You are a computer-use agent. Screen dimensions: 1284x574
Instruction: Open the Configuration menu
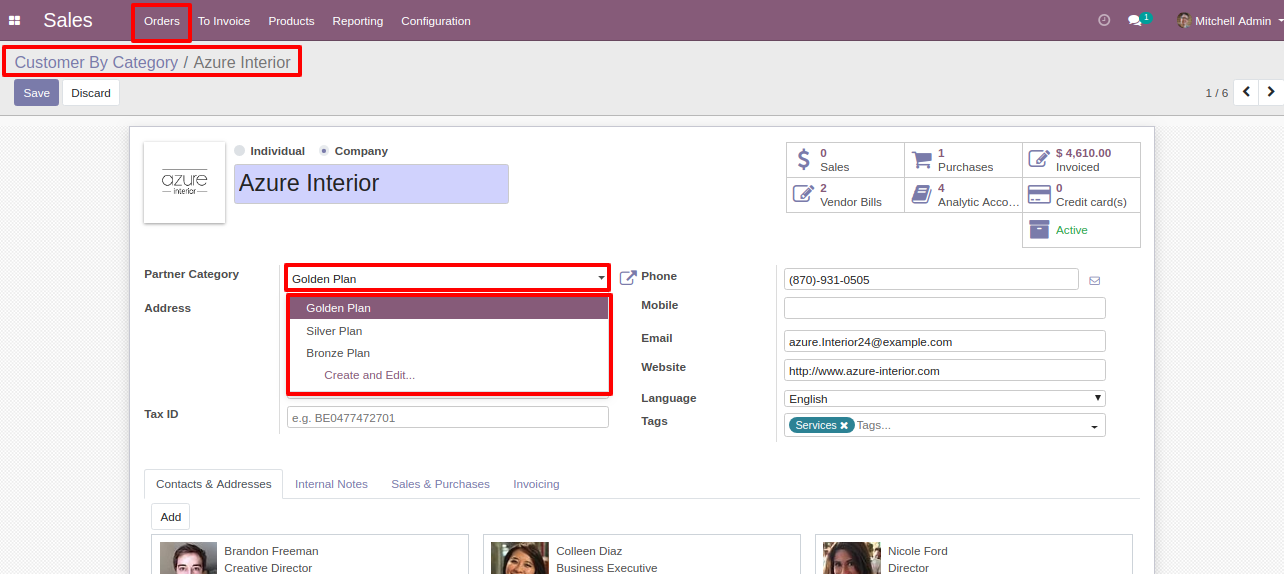436,21
